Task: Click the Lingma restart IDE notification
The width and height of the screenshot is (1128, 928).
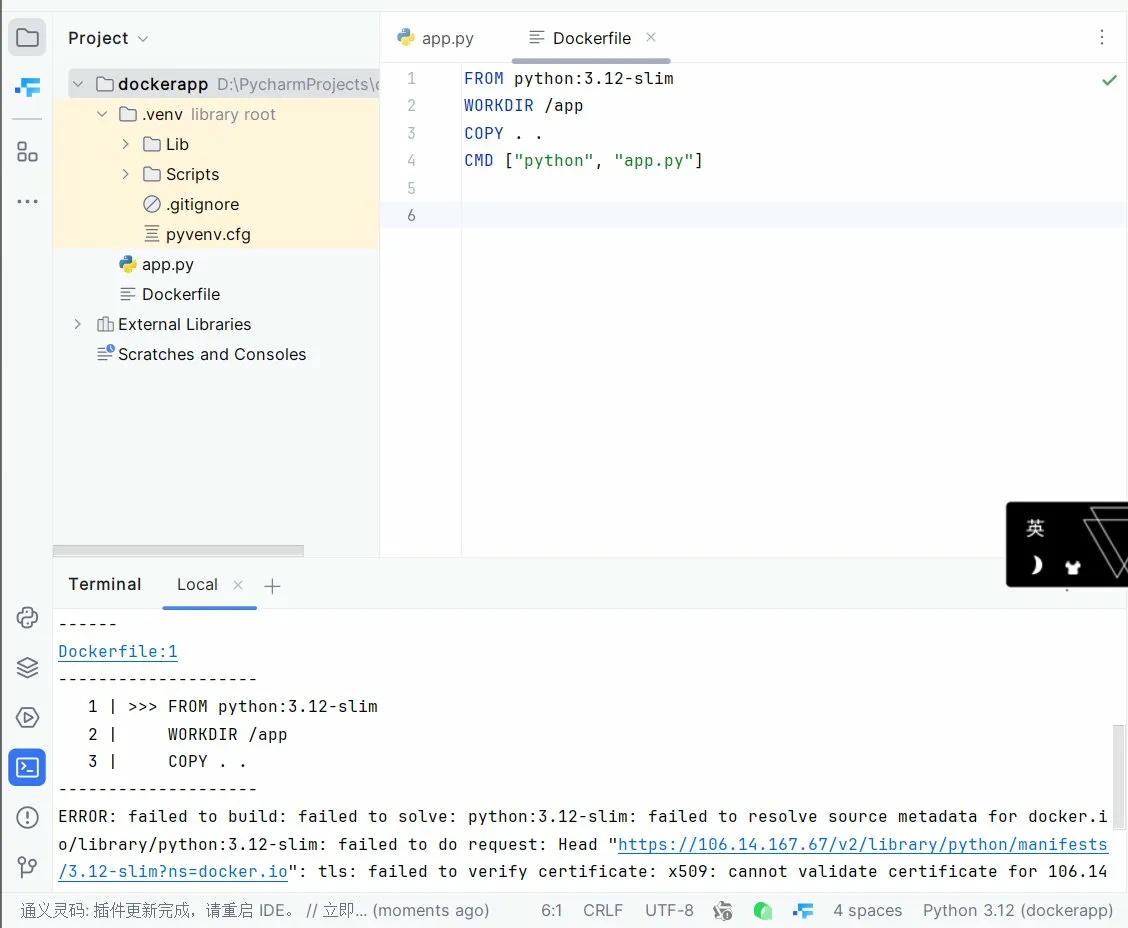Action: point(255,911)
